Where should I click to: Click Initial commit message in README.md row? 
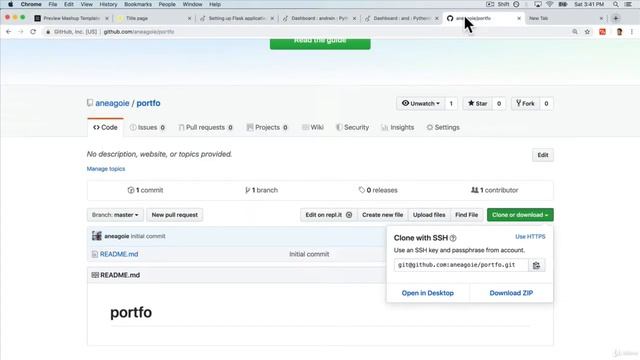coord(309,254)
